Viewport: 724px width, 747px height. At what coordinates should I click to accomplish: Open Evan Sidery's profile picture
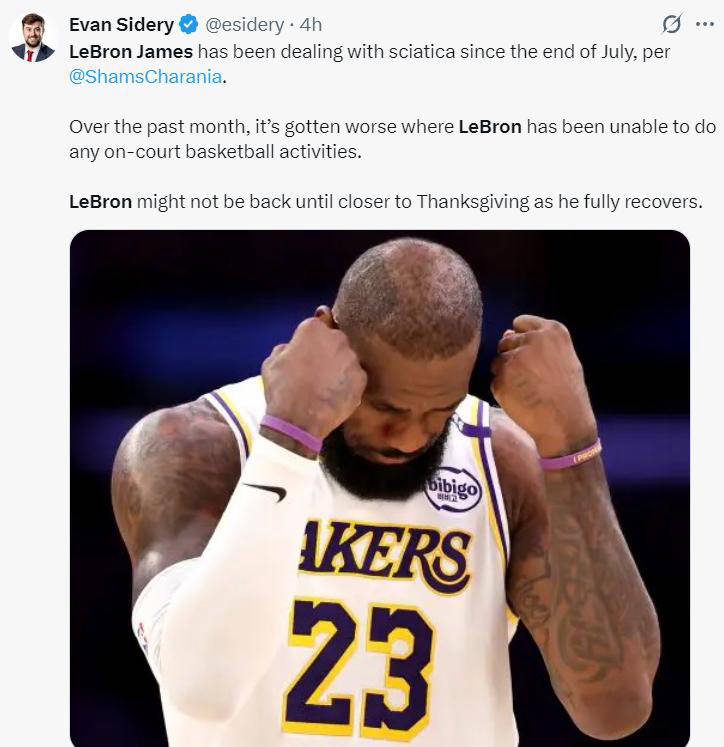[33, 39]
